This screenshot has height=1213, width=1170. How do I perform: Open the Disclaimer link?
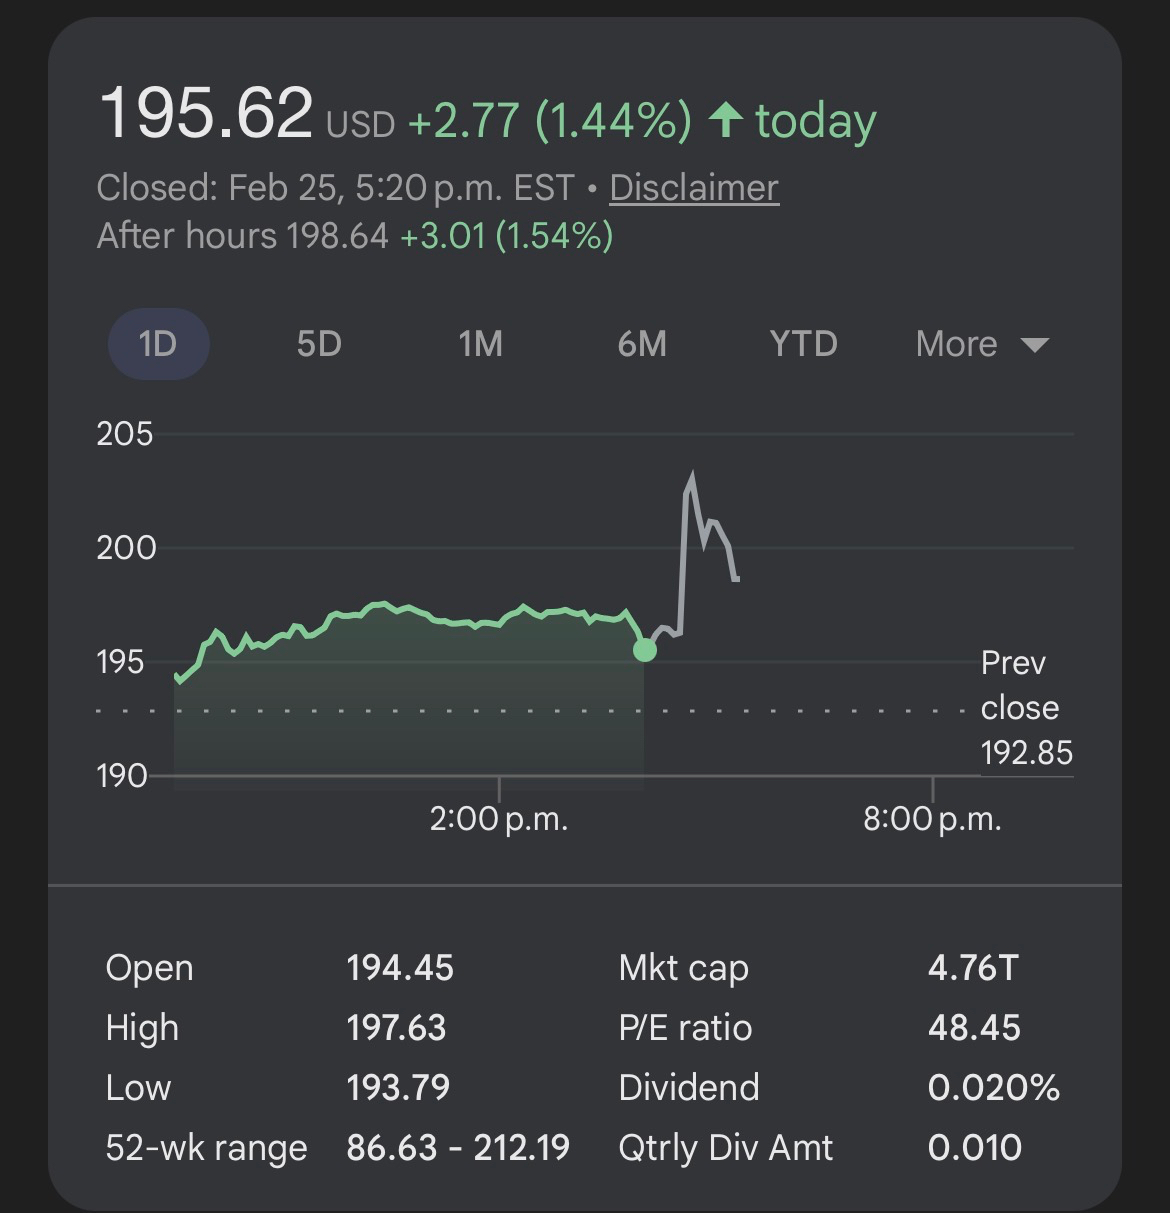[693, 188]
